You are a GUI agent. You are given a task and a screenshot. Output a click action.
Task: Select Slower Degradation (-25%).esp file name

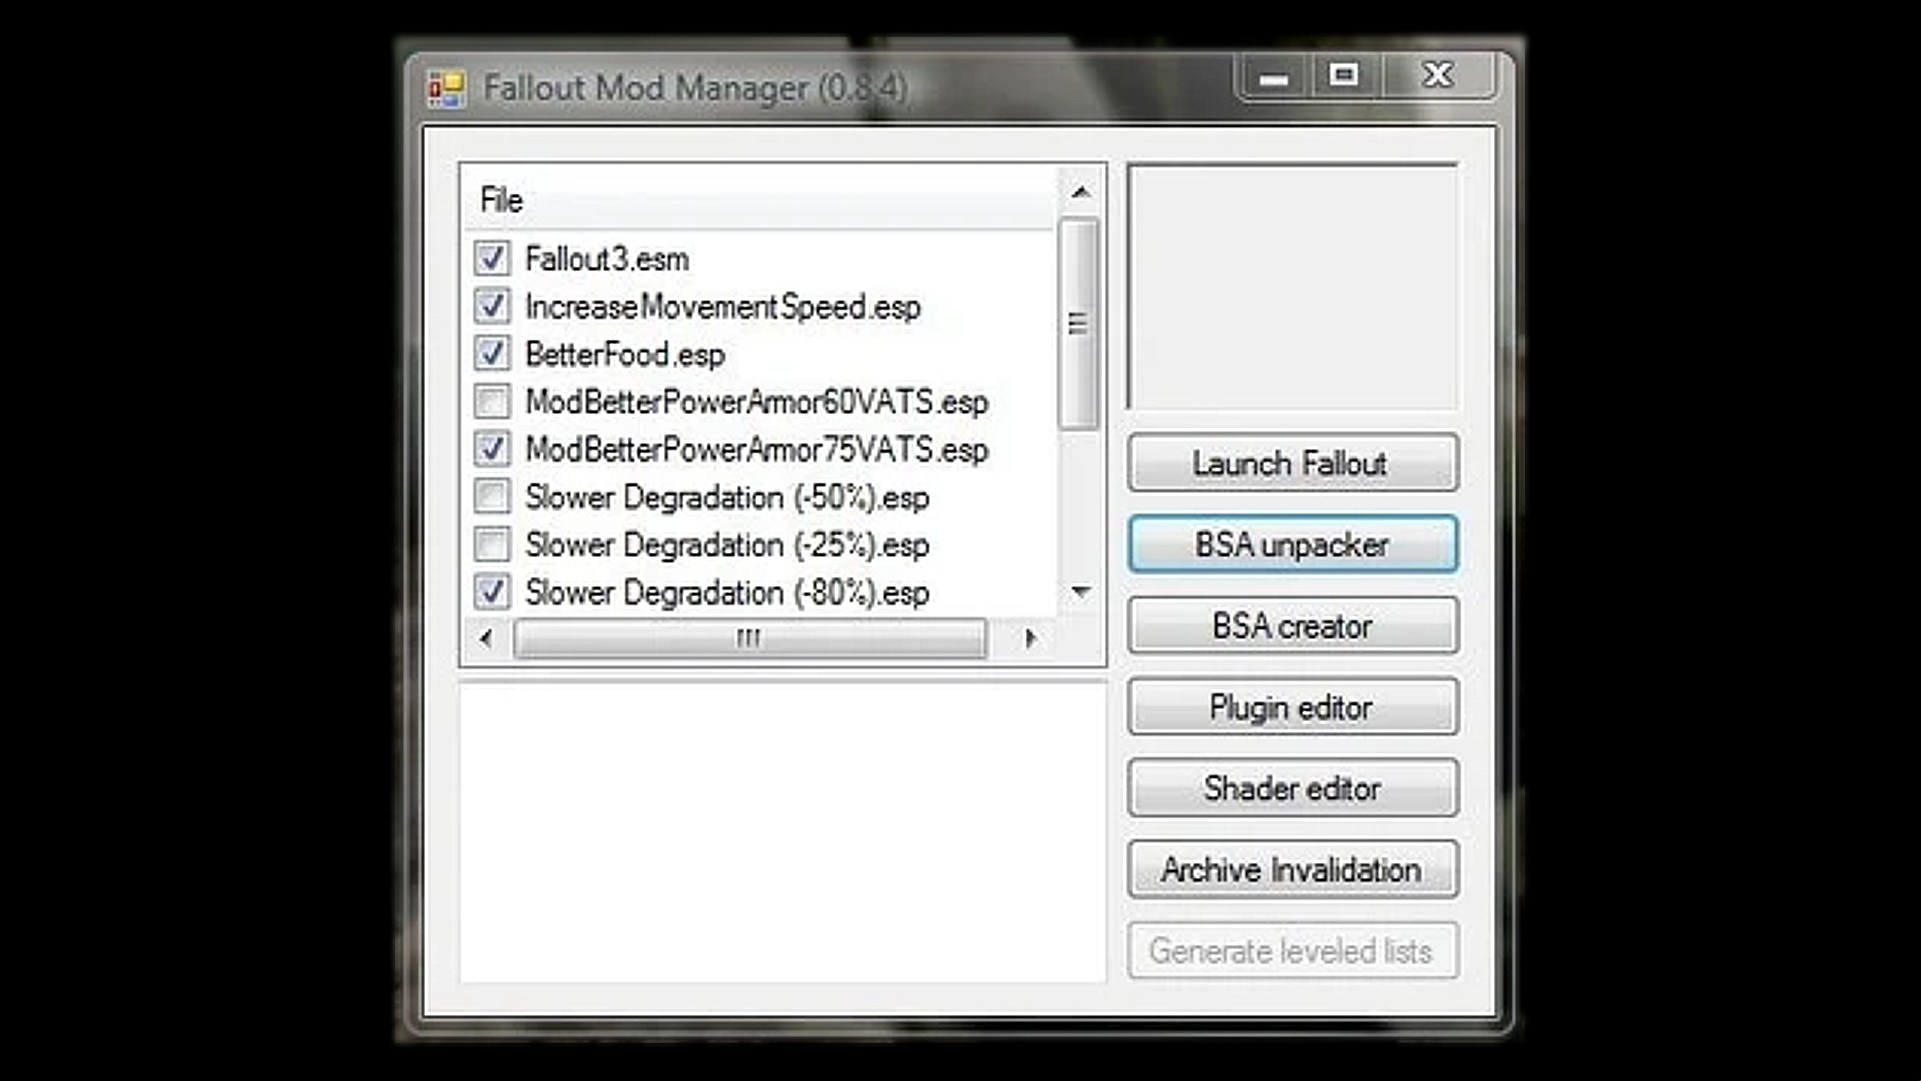(727, 545)
